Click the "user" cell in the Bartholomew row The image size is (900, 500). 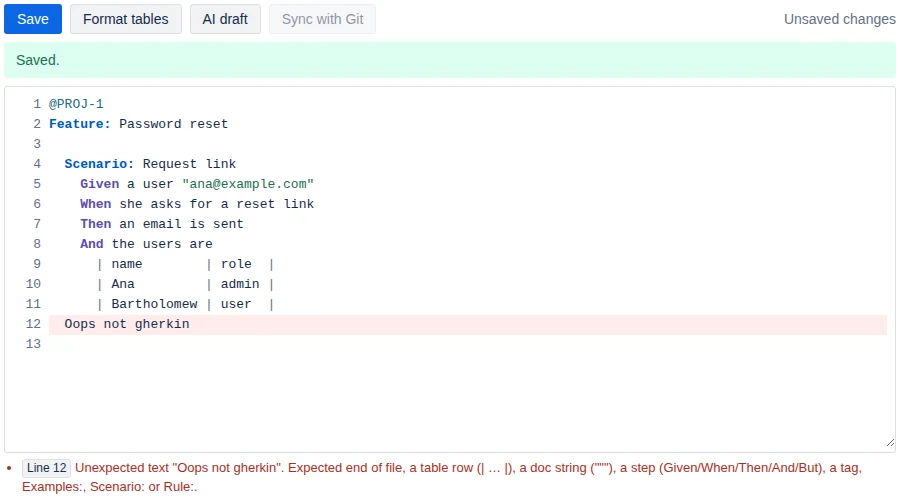pyautogui.click(x=236, y=304)
